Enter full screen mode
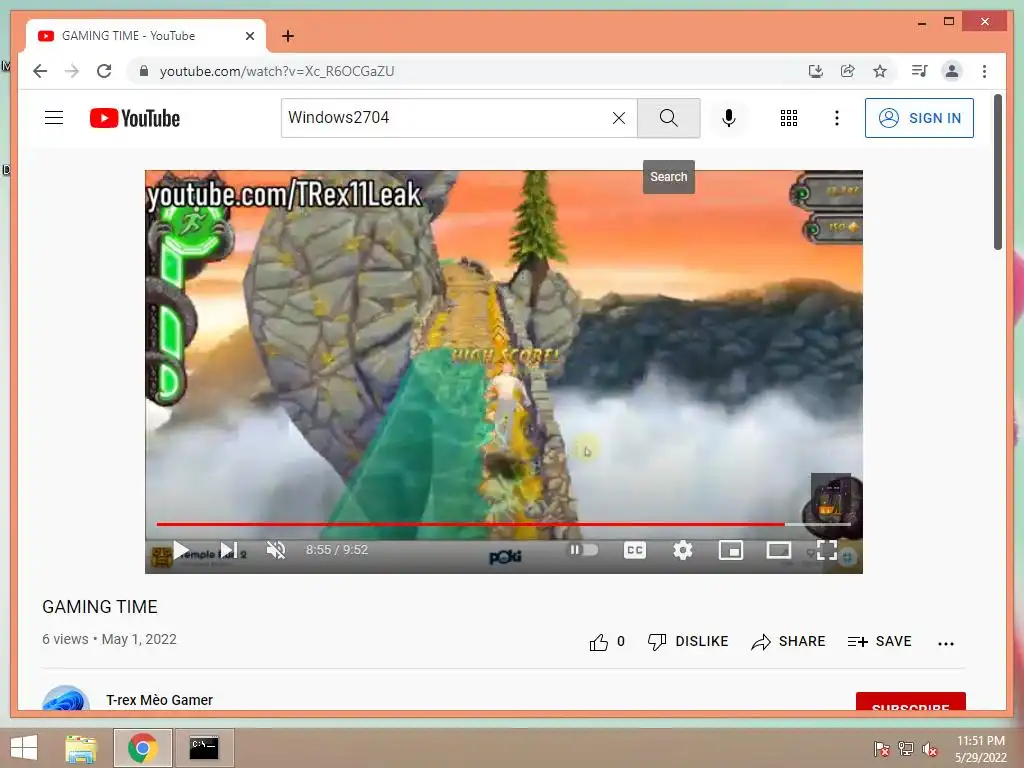 827,551
